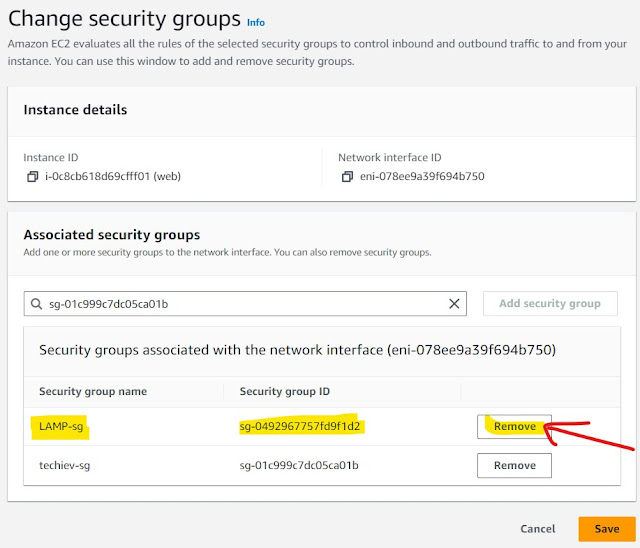Click sg-01c999c7dc05ca01b in the techiev-sg row
The height and width of the screenshot is (548, 640).
click(299, 465)
